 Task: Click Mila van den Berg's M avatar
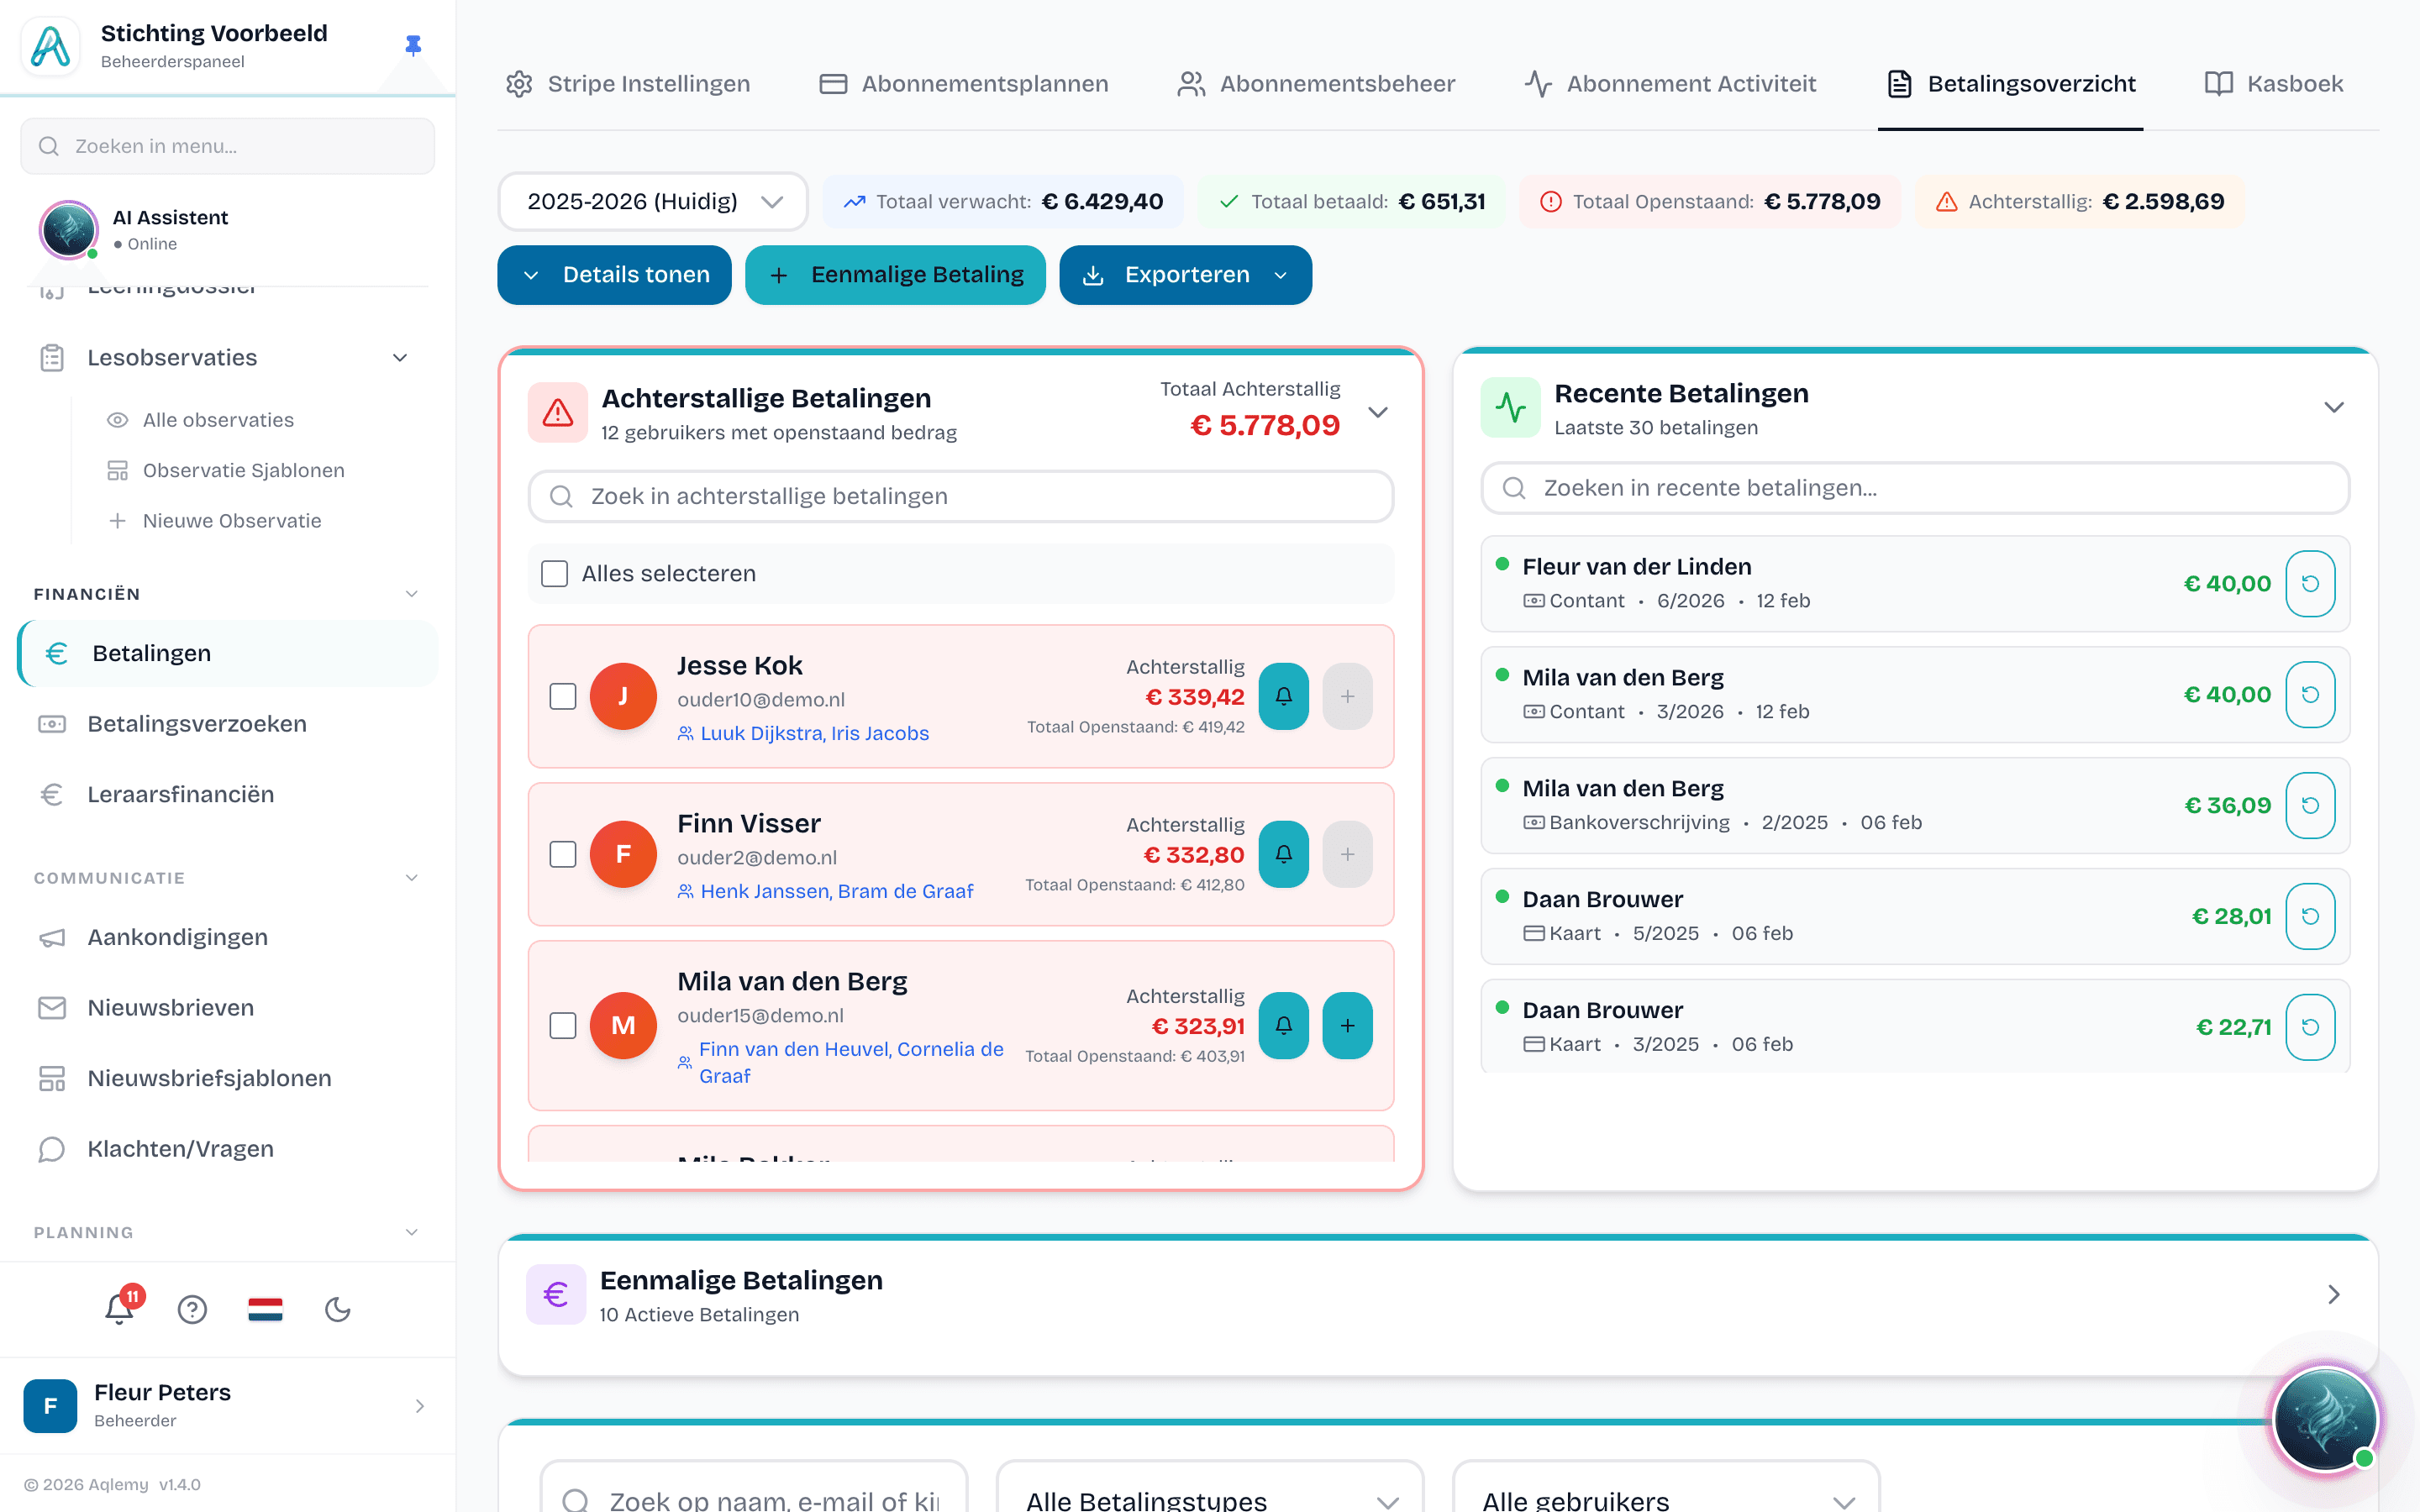point(623,1025)
